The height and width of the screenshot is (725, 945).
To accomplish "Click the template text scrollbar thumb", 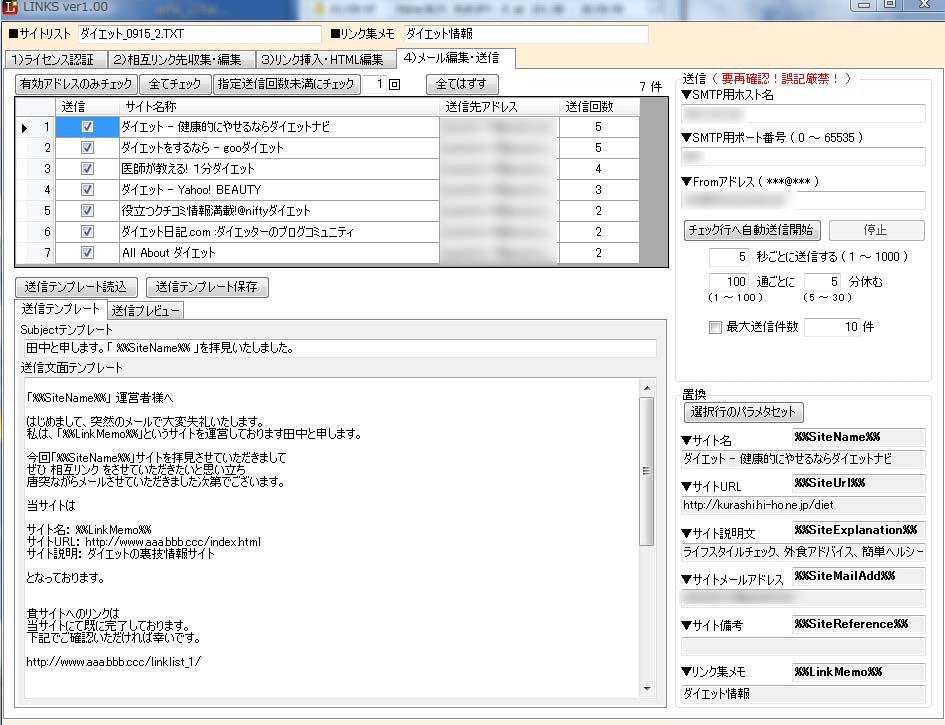I will coord(647,471).
